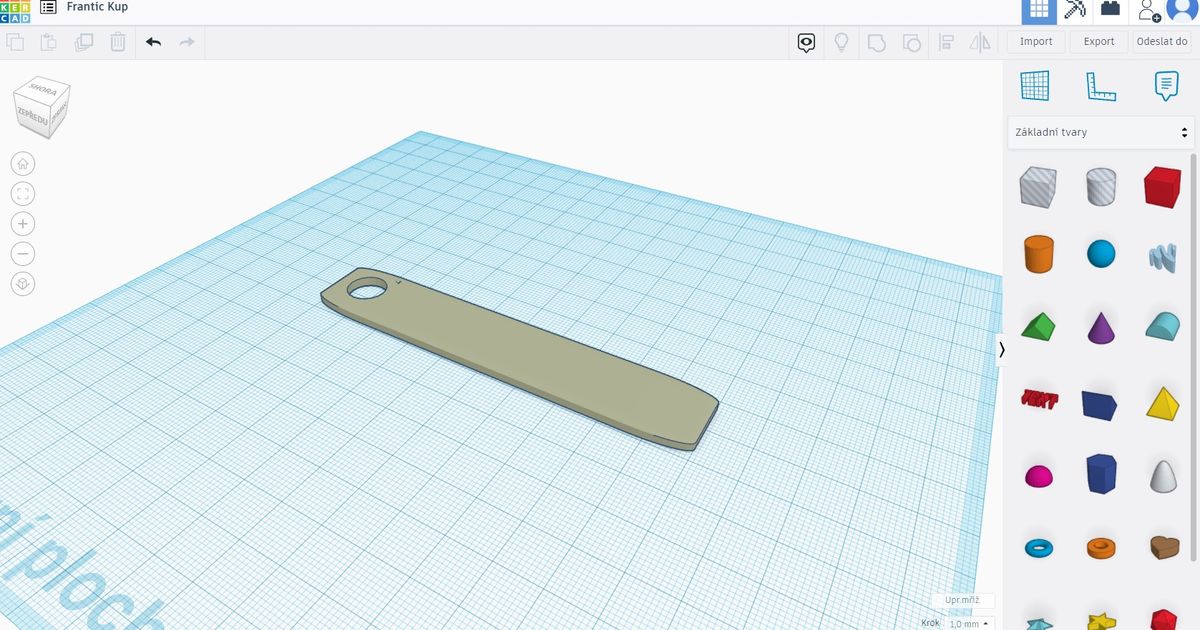The height and width of the screenshot is (630, 1200).
Task: Click the Export button
Action: pos(1098,41)
